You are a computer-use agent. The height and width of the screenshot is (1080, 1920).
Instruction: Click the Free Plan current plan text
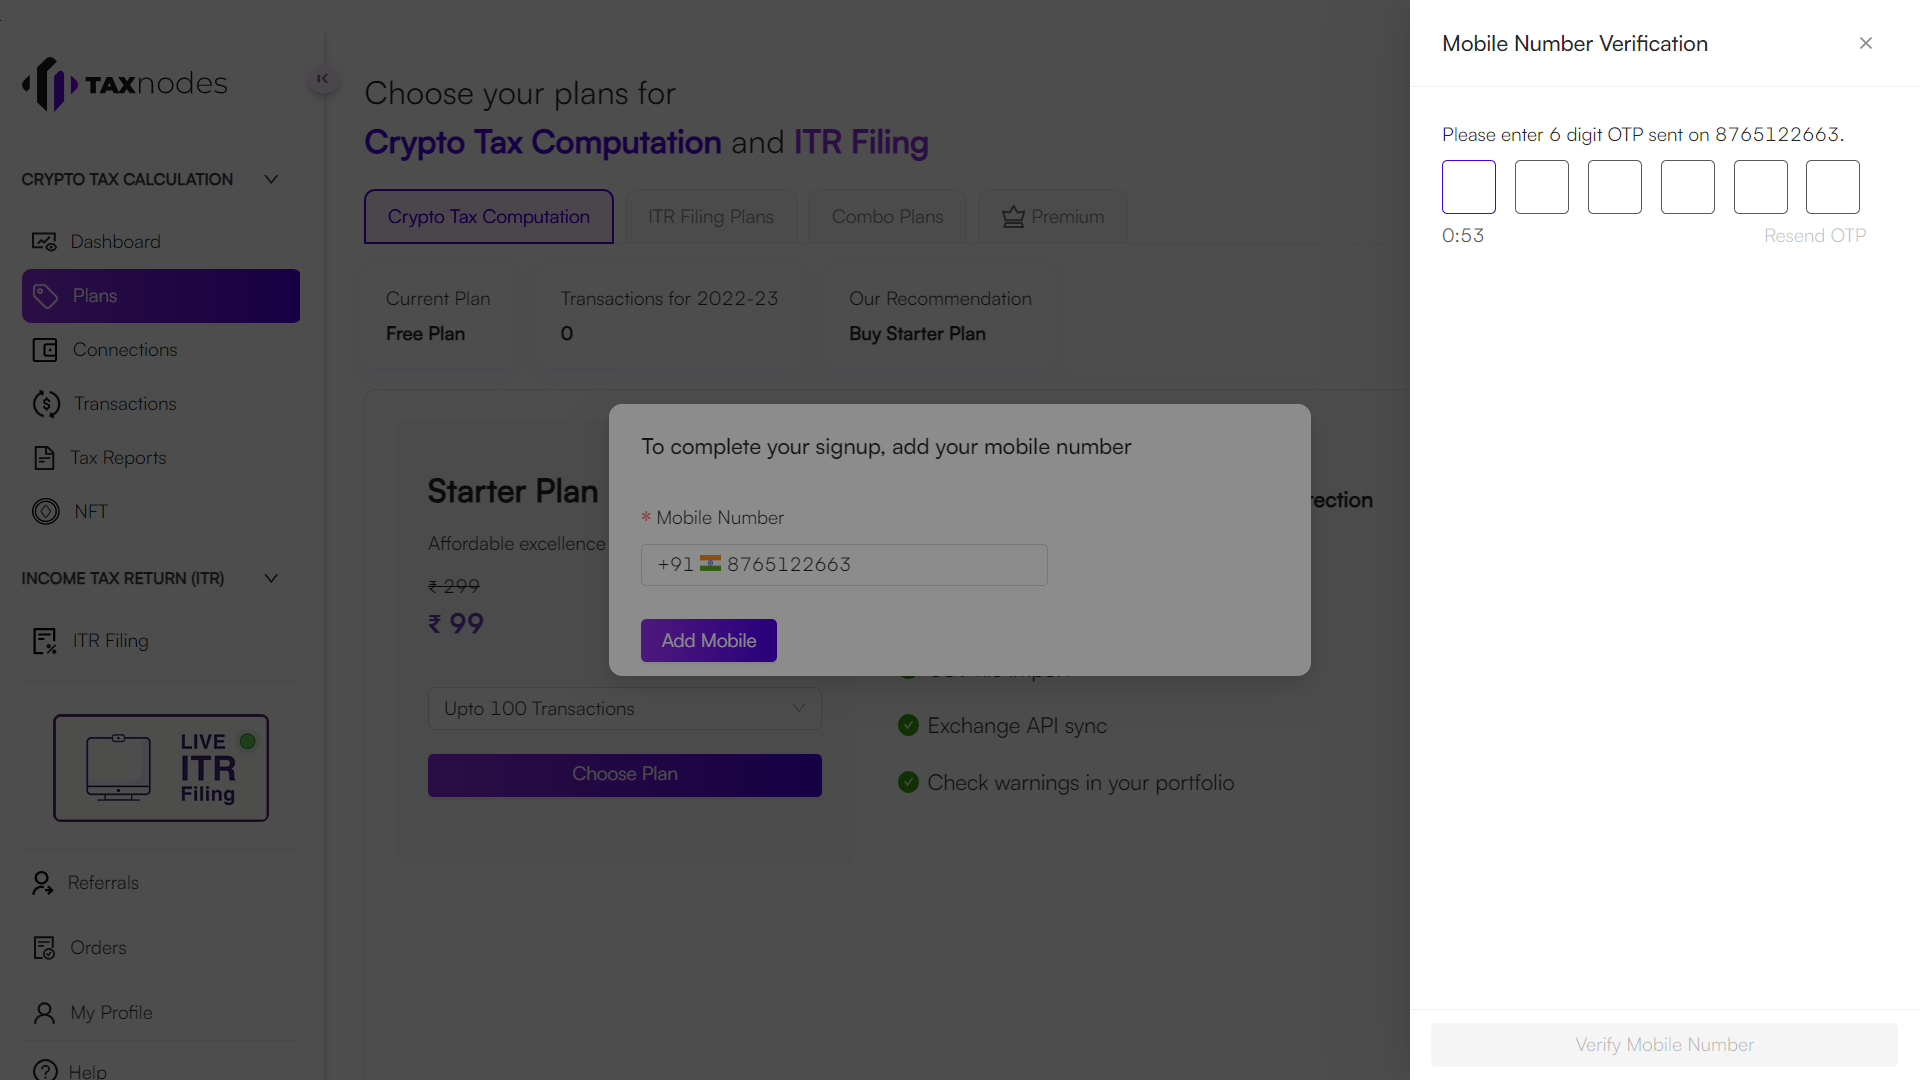pos(425,334)
